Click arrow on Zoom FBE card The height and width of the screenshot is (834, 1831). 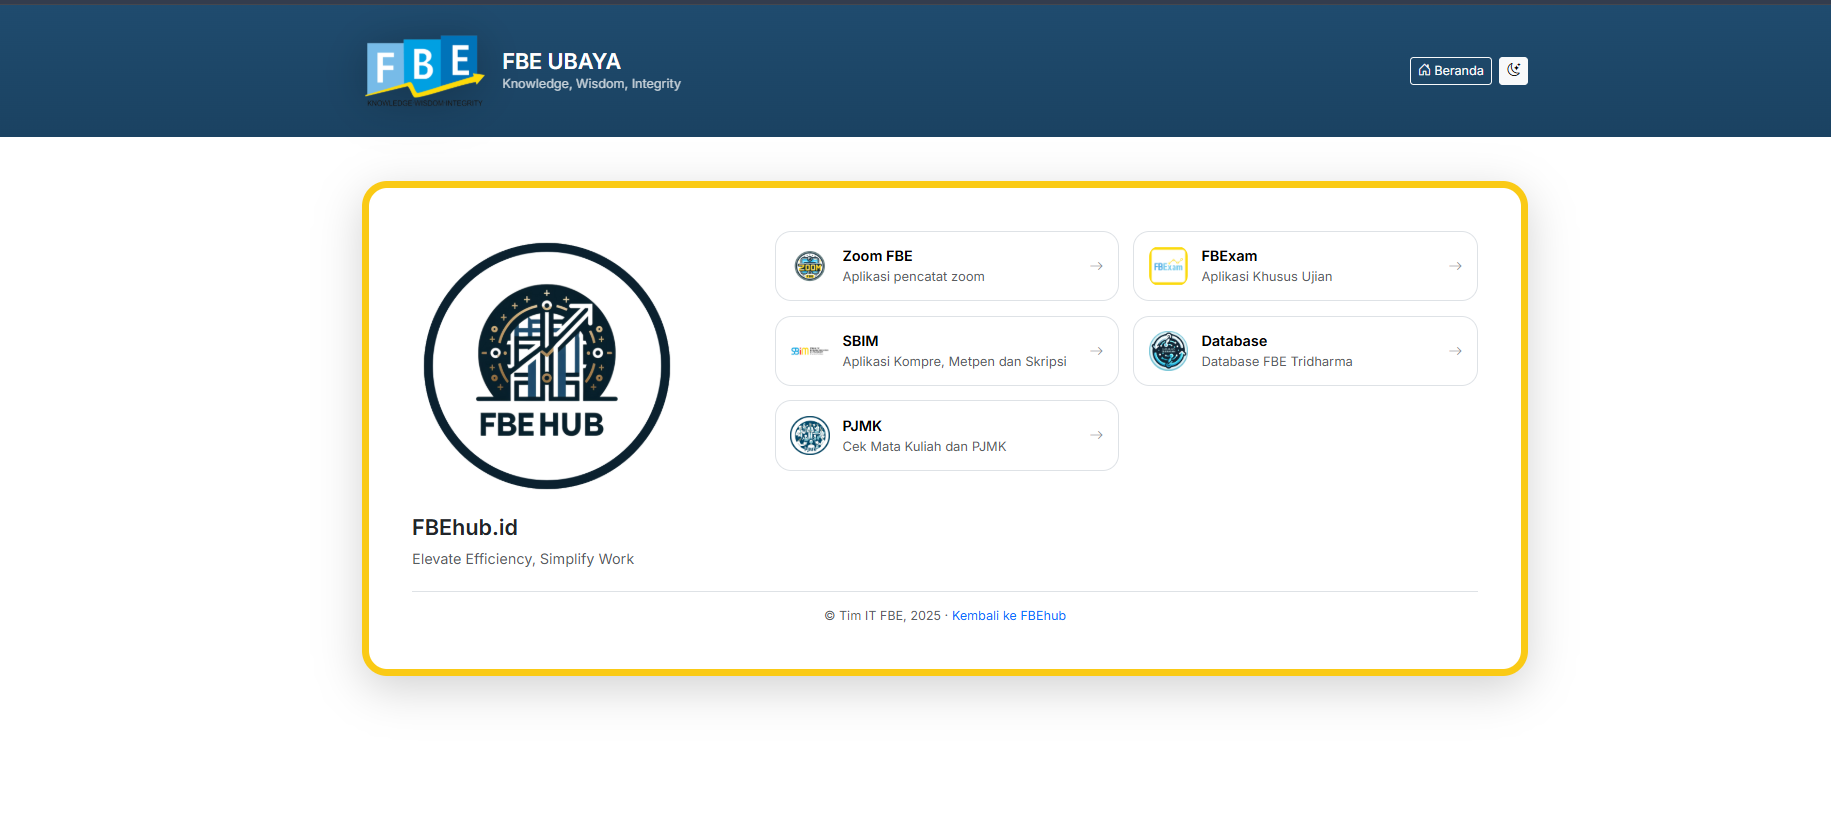click(1096, 266)
